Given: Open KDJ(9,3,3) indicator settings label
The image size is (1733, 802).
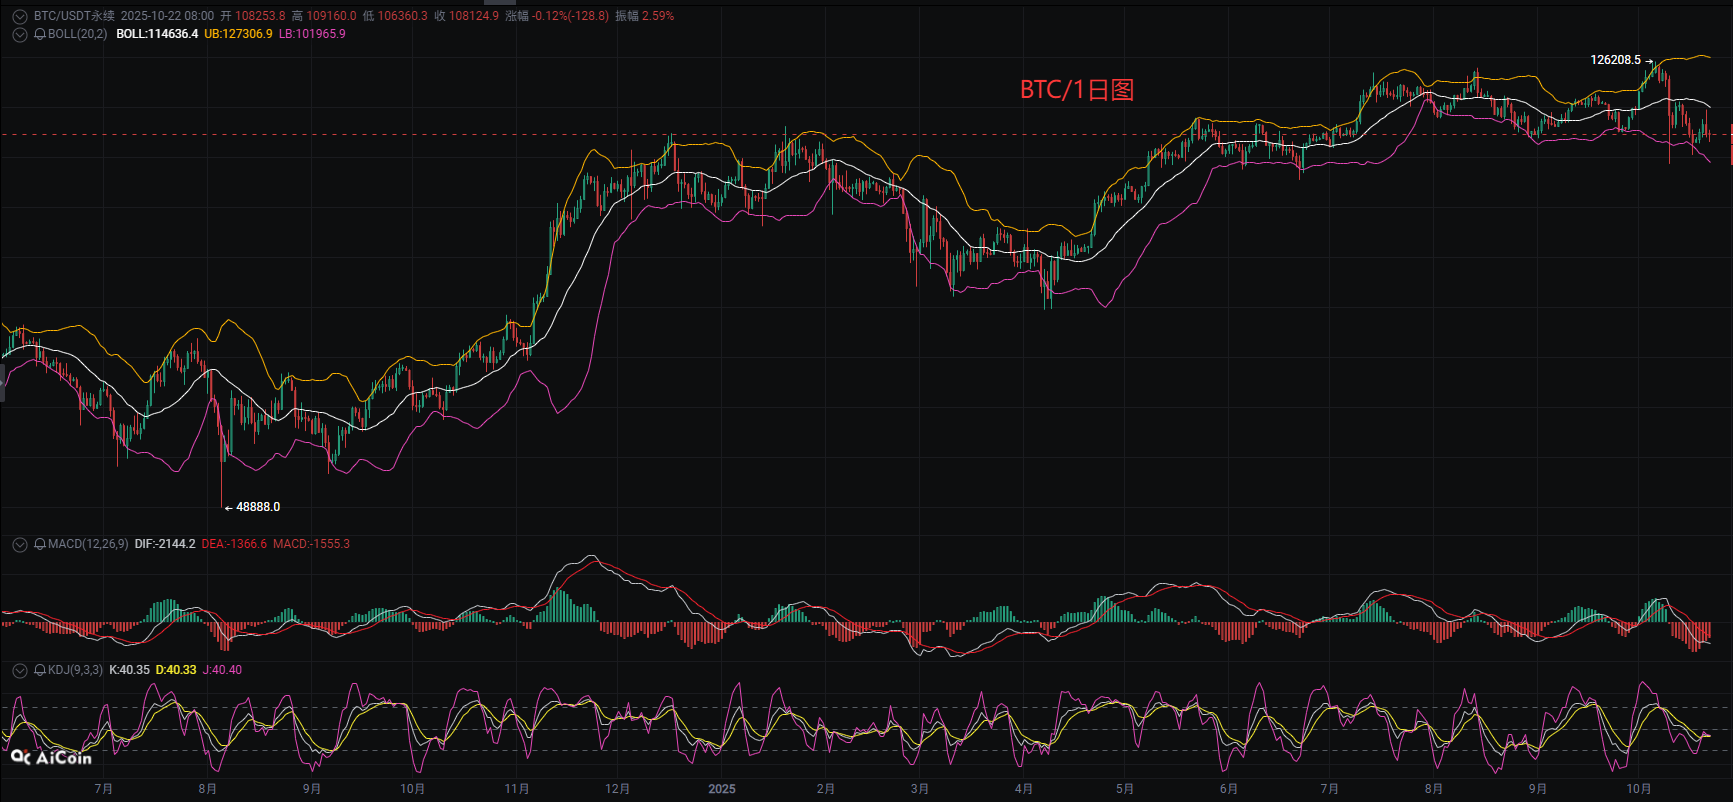Looking at the screenshot, I should click(x=75, y=670).
